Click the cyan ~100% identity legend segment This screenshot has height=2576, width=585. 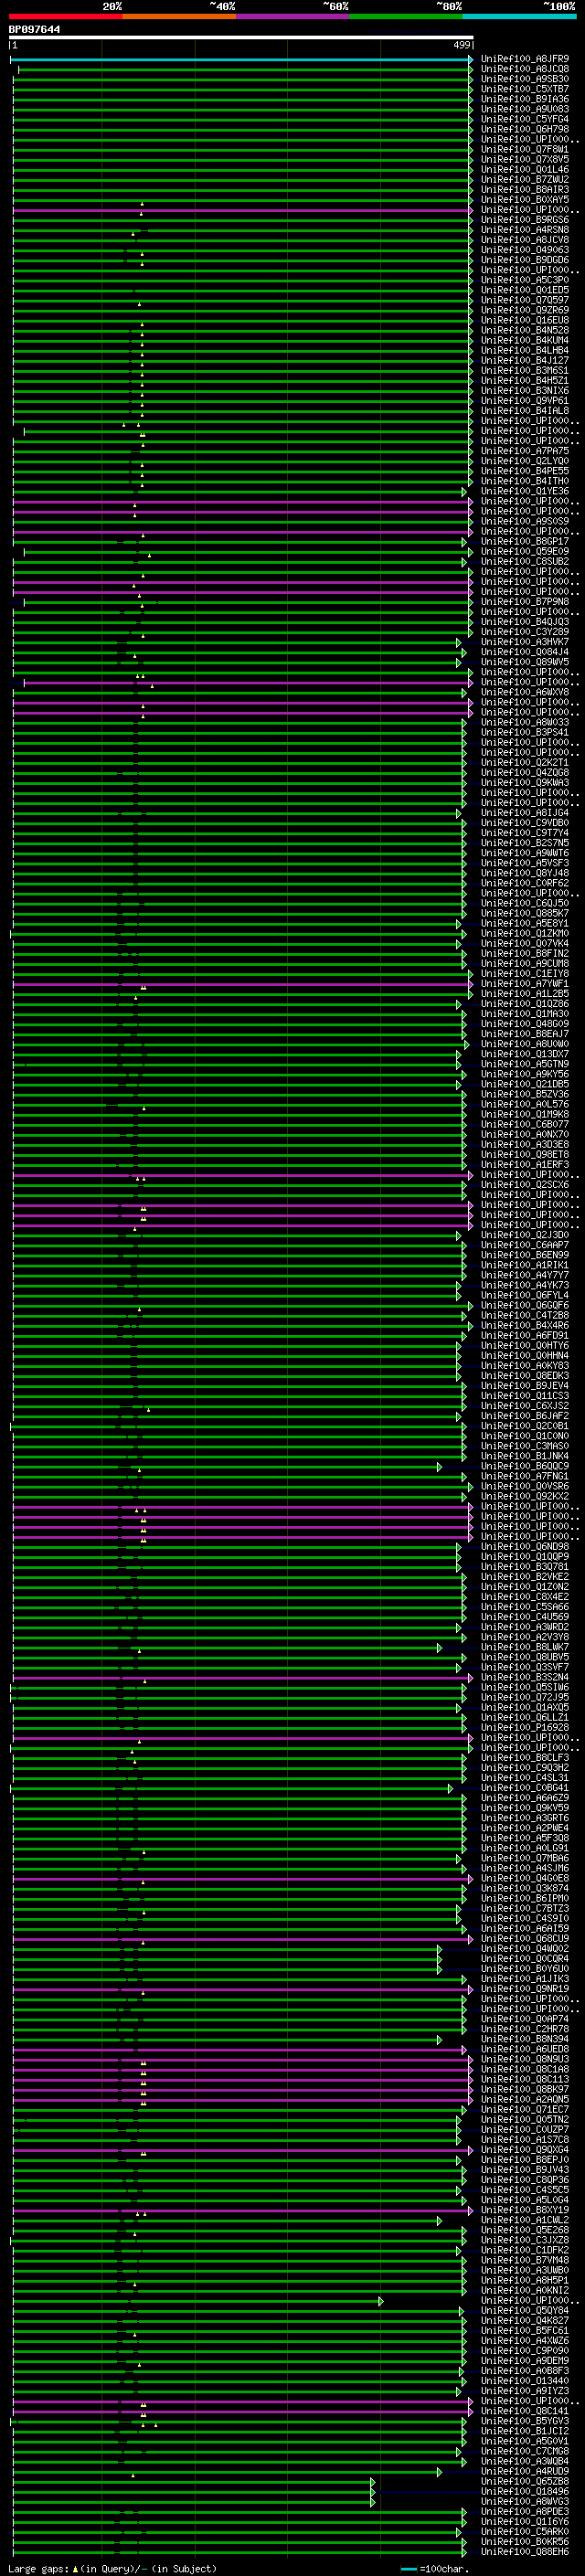(x=519, y=16)
